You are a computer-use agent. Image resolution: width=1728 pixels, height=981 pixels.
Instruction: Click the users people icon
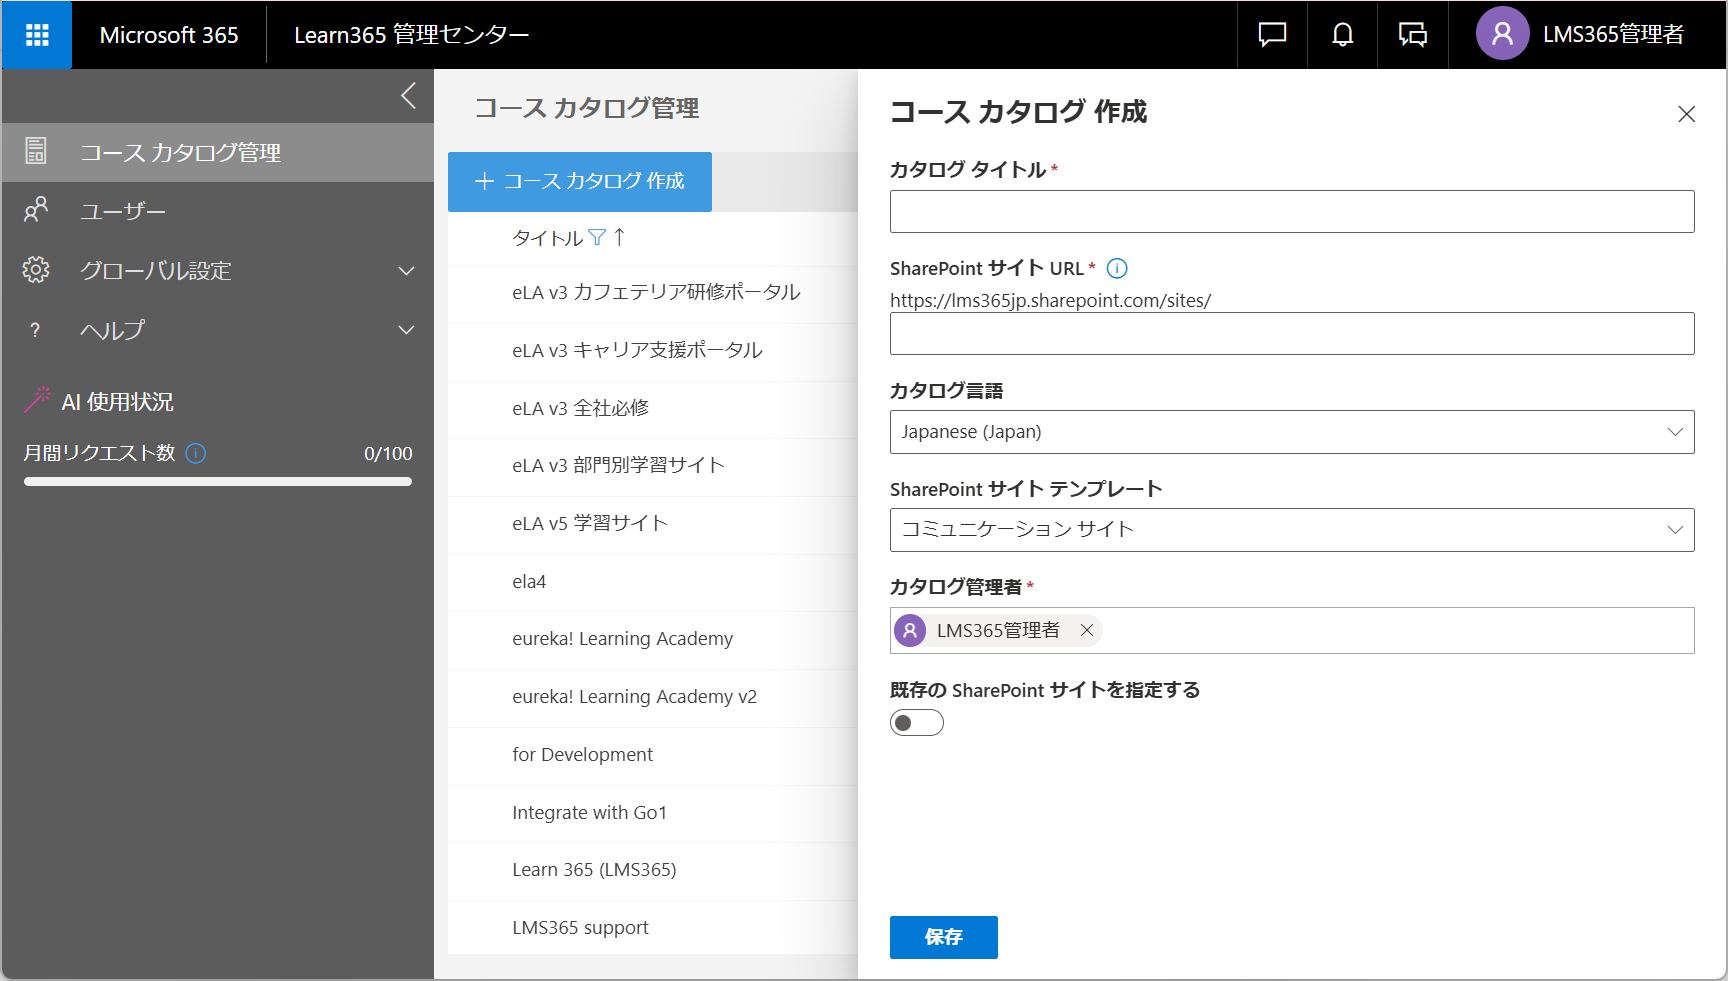click(x=36, y=210)
